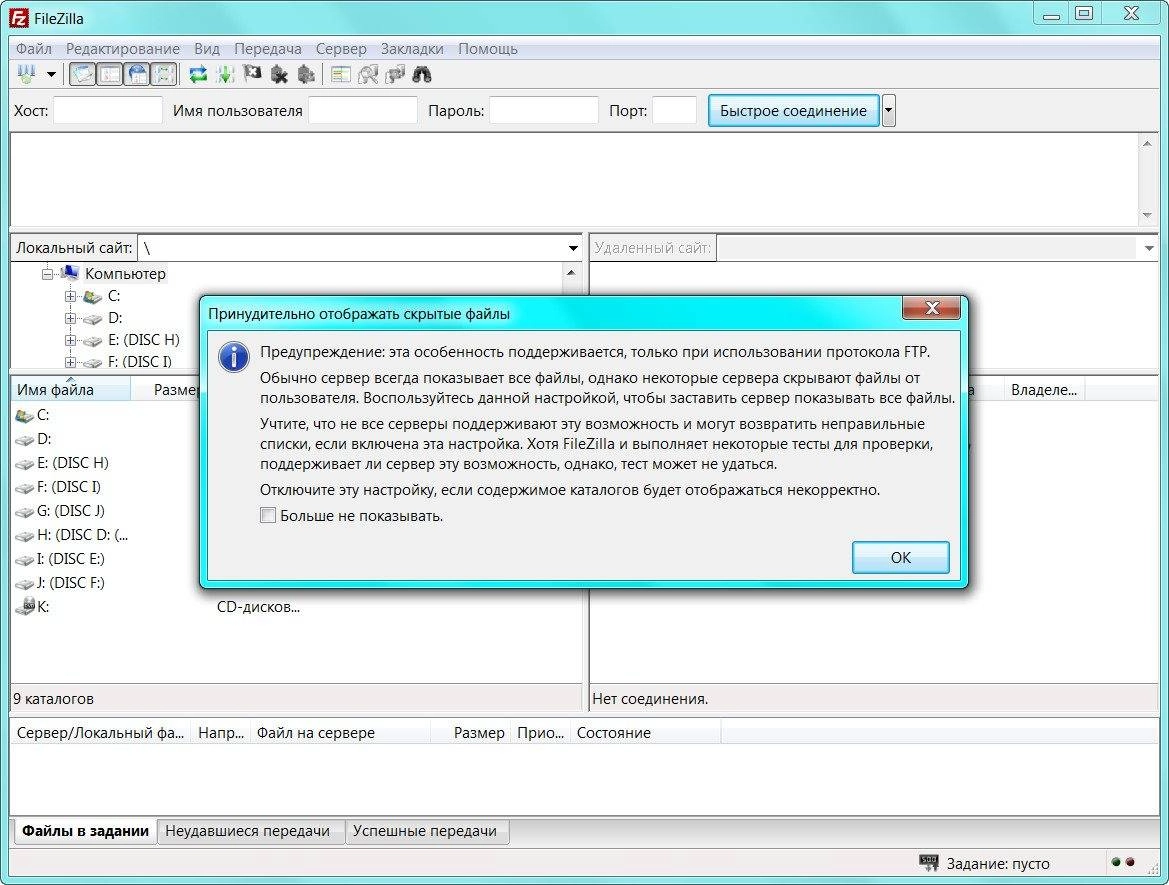
Task: Expand E: (DISC H) tree node
Action: tap(70, 341)
